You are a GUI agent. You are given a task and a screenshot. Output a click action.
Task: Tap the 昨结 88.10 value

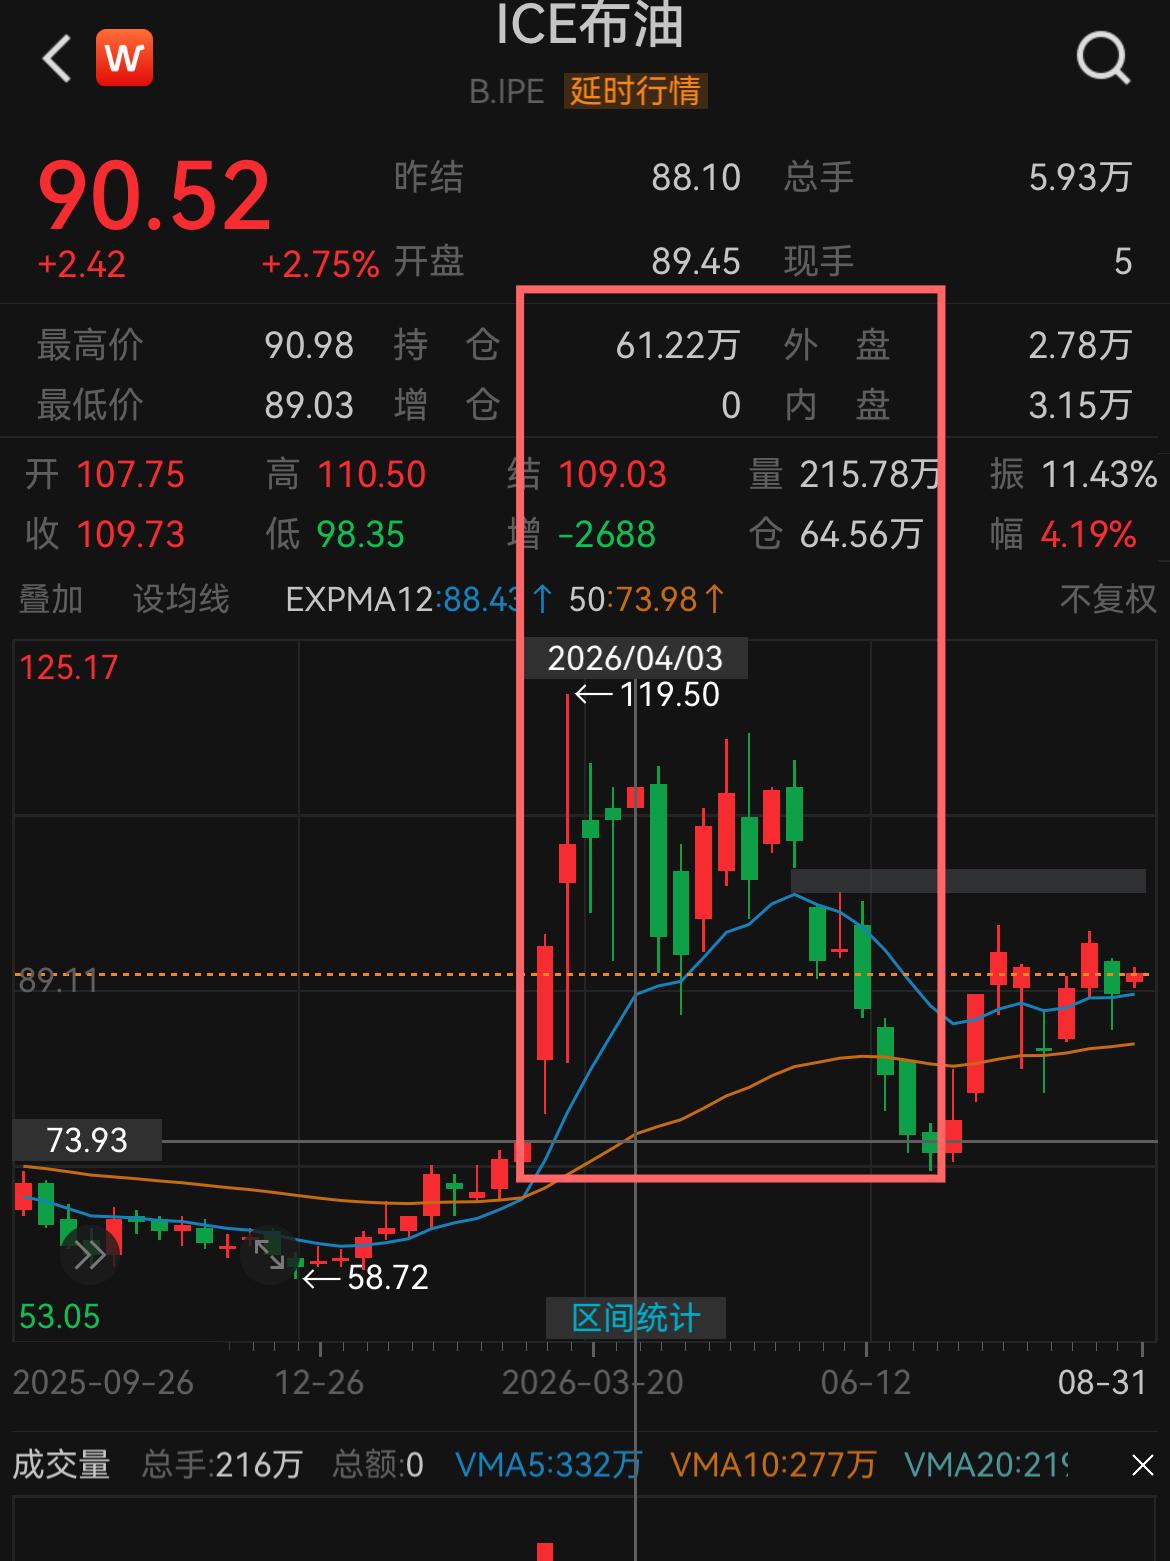(696, 177)
